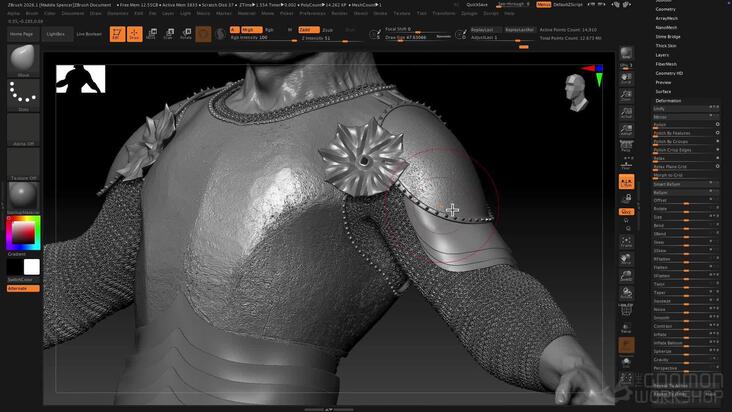The image size is (732, 412).
Task: Open the Texture Off slot
Action: point(23,164)
